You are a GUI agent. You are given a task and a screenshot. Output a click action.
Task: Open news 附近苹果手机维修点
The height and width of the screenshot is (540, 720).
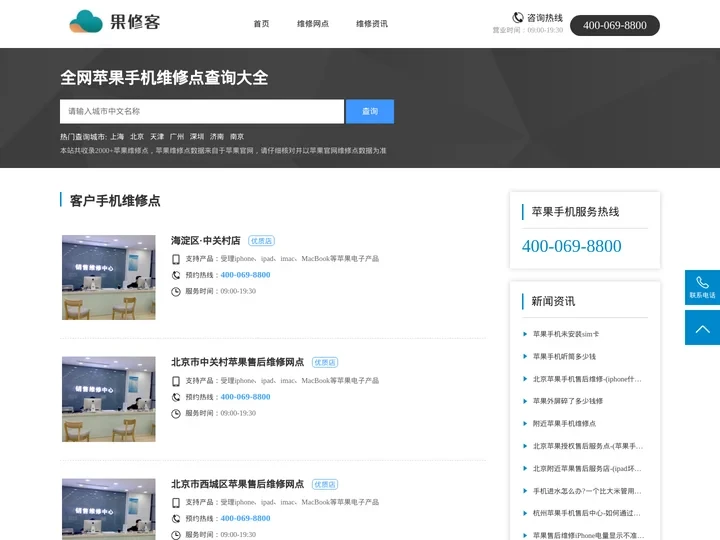[x=564, y=423]
